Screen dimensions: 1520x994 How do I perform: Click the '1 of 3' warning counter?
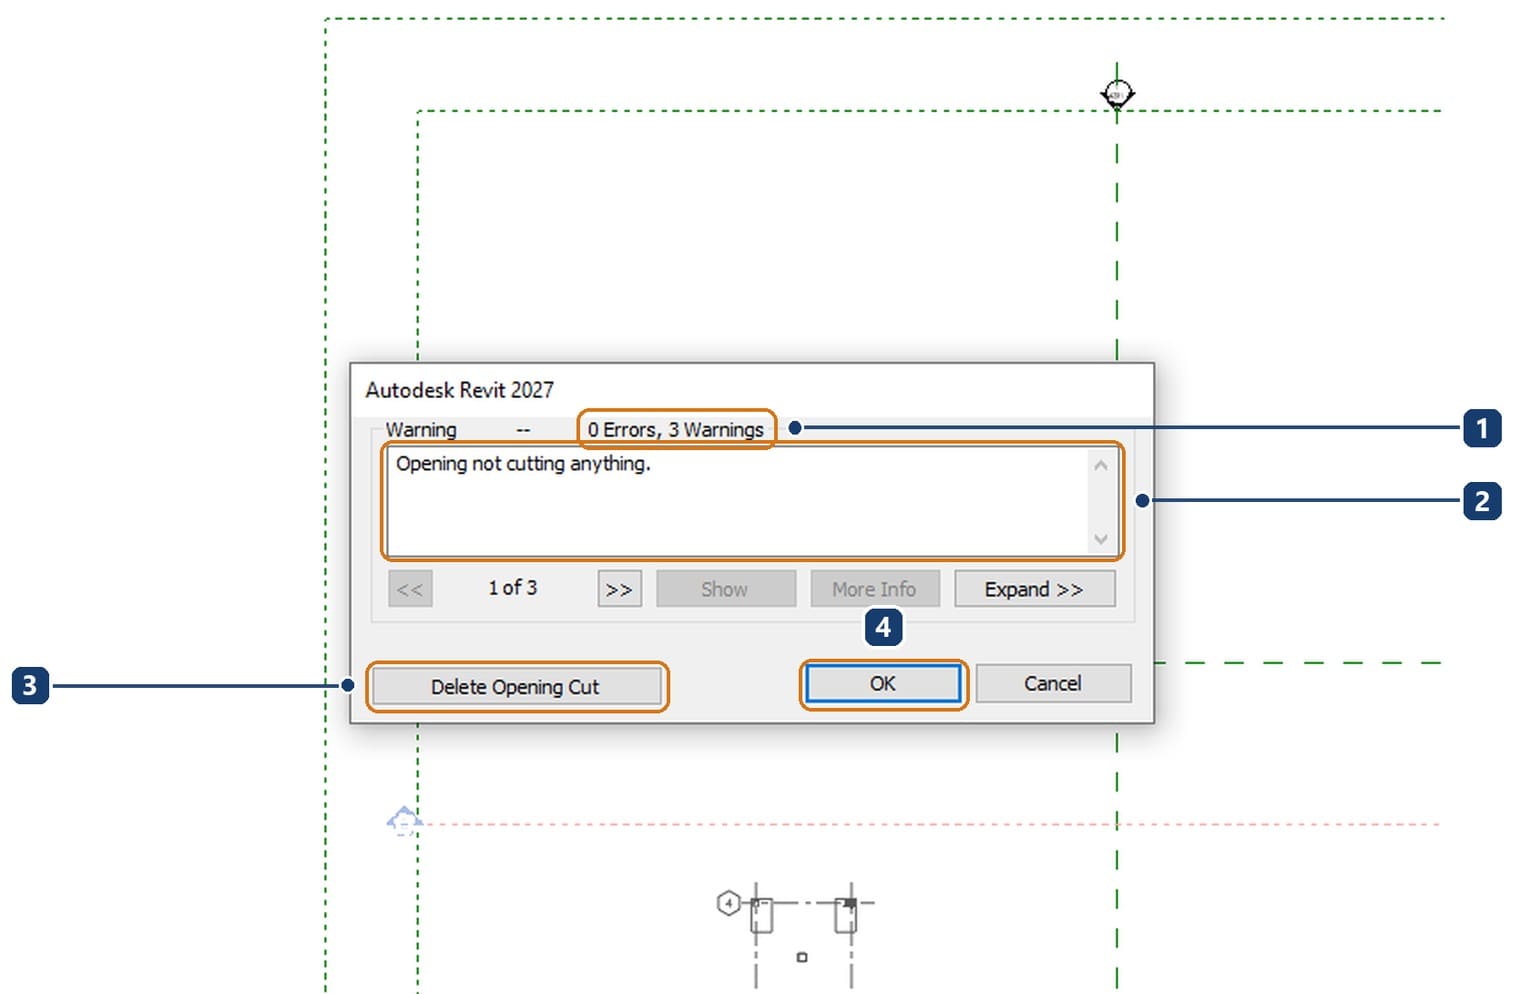pyautogui.click(x=513, y=588)
